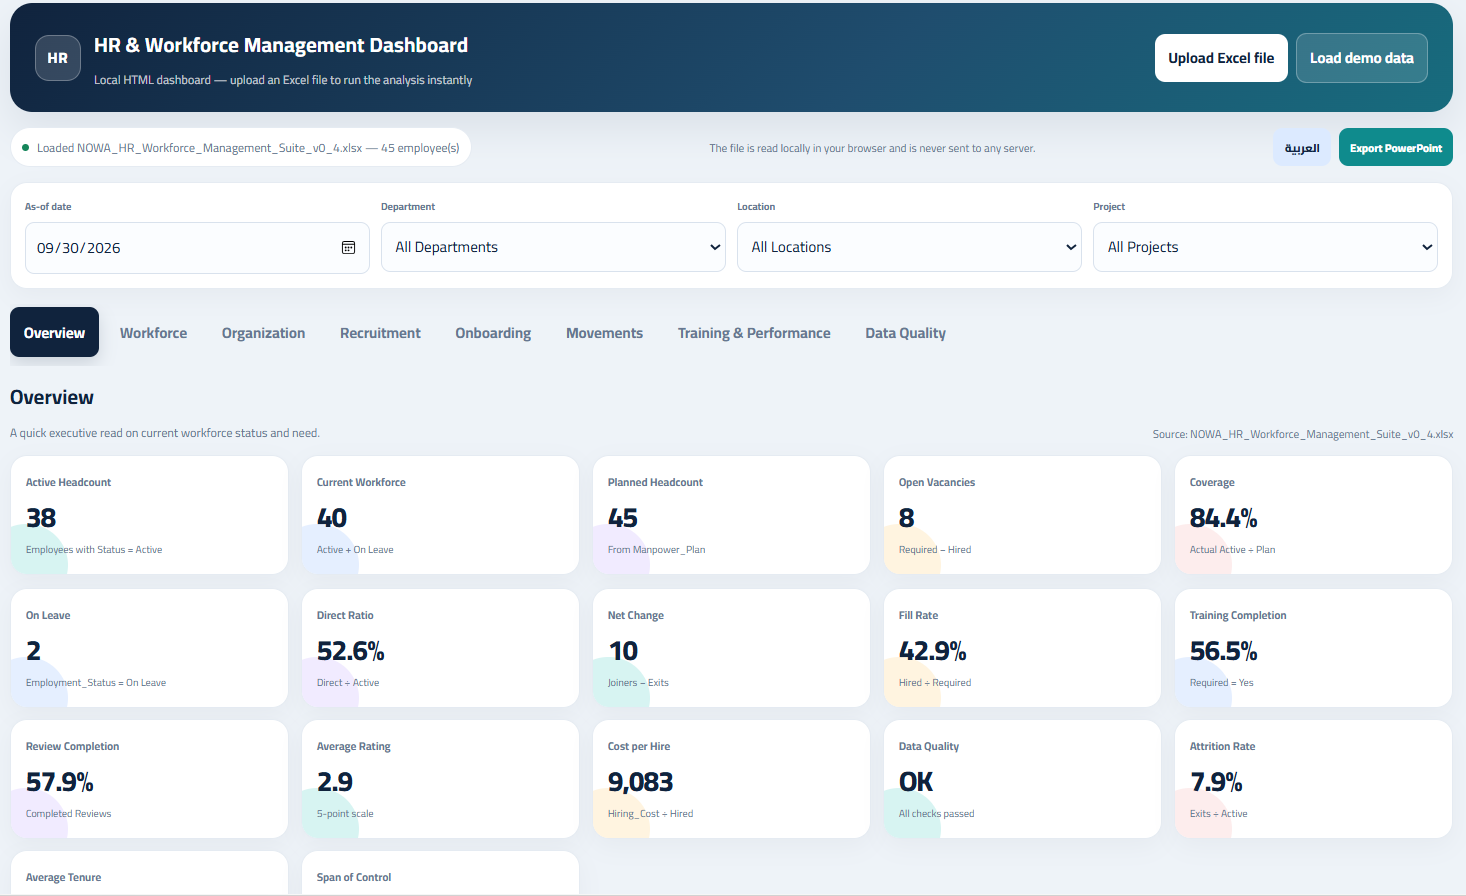1466x896 pixels.
Task: Switch to the Workforce tab
Action: [153, 333]
